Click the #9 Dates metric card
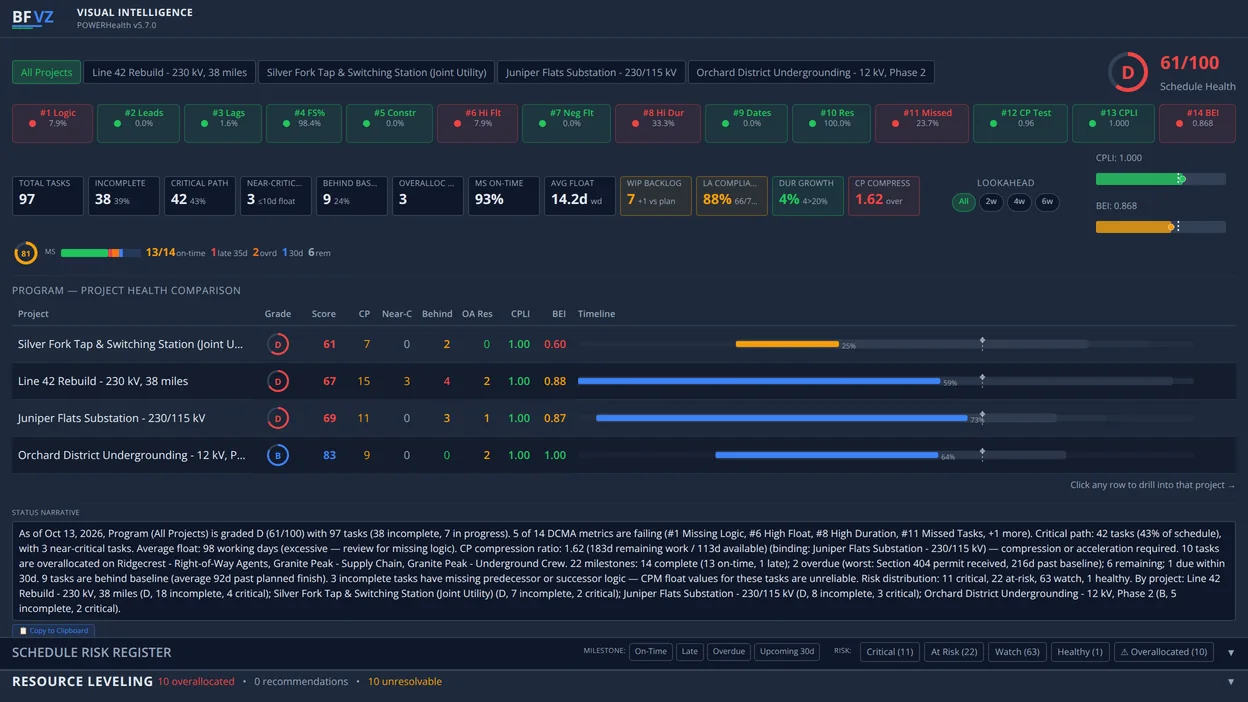The width and height of the screenshot is (1248, 702). [x=746, y=123]
